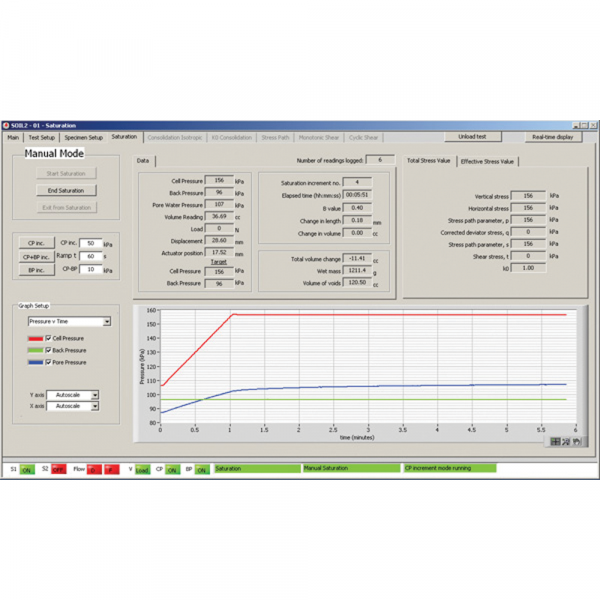This screenshot has height=600, width=600.
Task: Click the CP ON status indicator
Action: (172, 468)
